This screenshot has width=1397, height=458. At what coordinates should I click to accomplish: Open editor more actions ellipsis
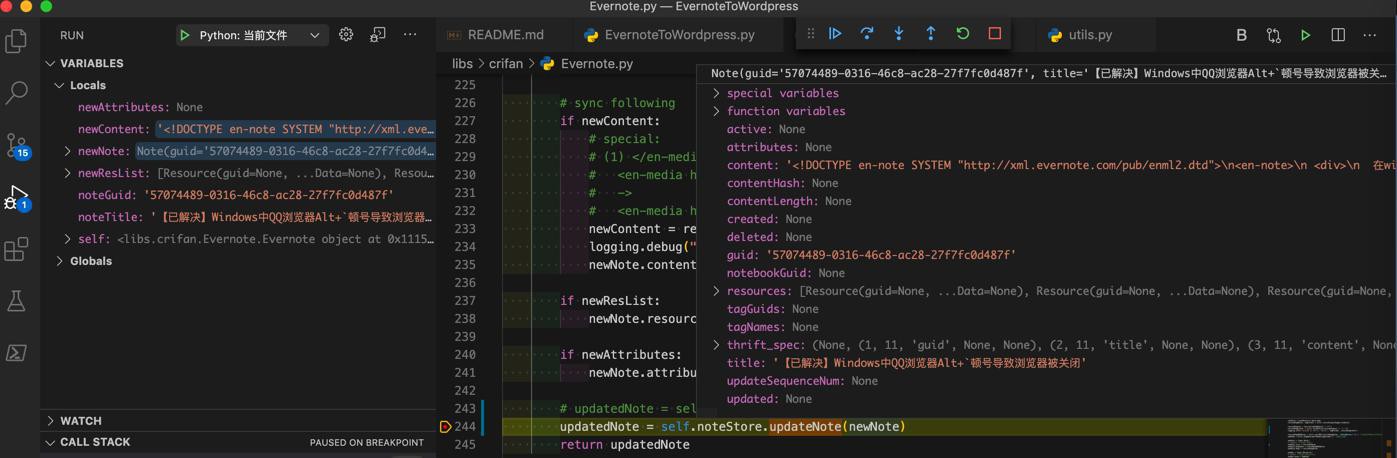1370,34
